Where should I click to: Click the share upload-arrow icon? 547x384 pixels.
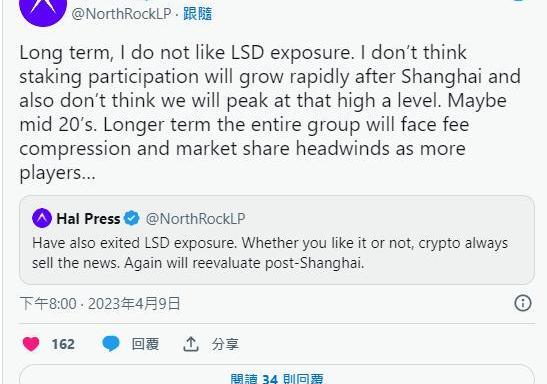point(190,344)
